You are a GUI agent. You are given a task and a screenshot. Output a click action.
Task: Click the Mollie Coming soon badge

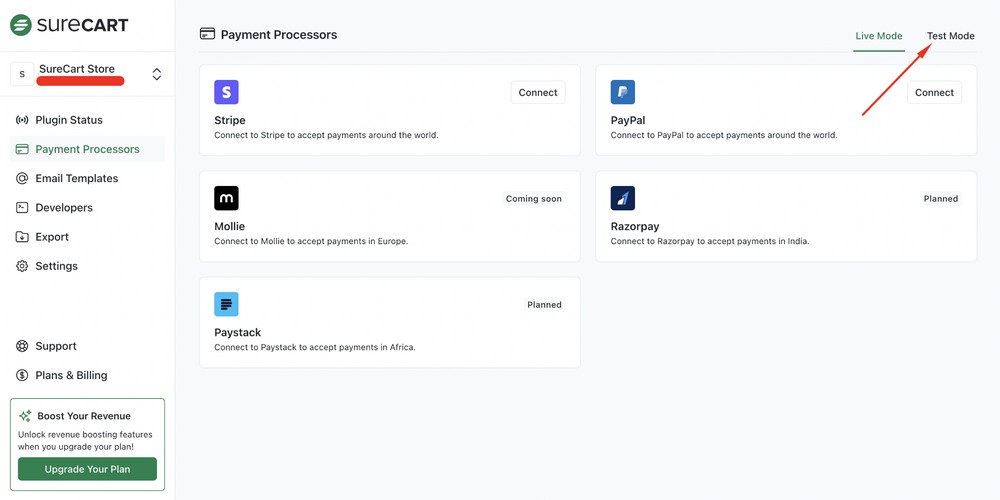[x=533, y=199]
